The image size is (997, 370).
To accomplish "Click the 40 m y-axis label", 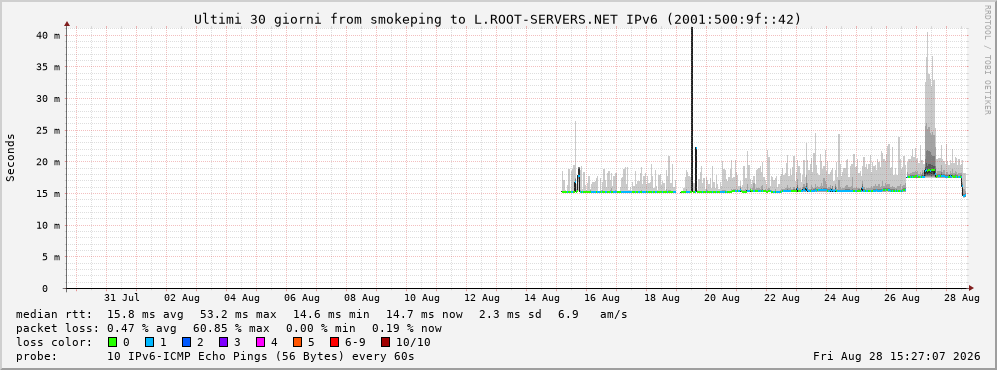I will pyautogui.click(x=48, y=36).
